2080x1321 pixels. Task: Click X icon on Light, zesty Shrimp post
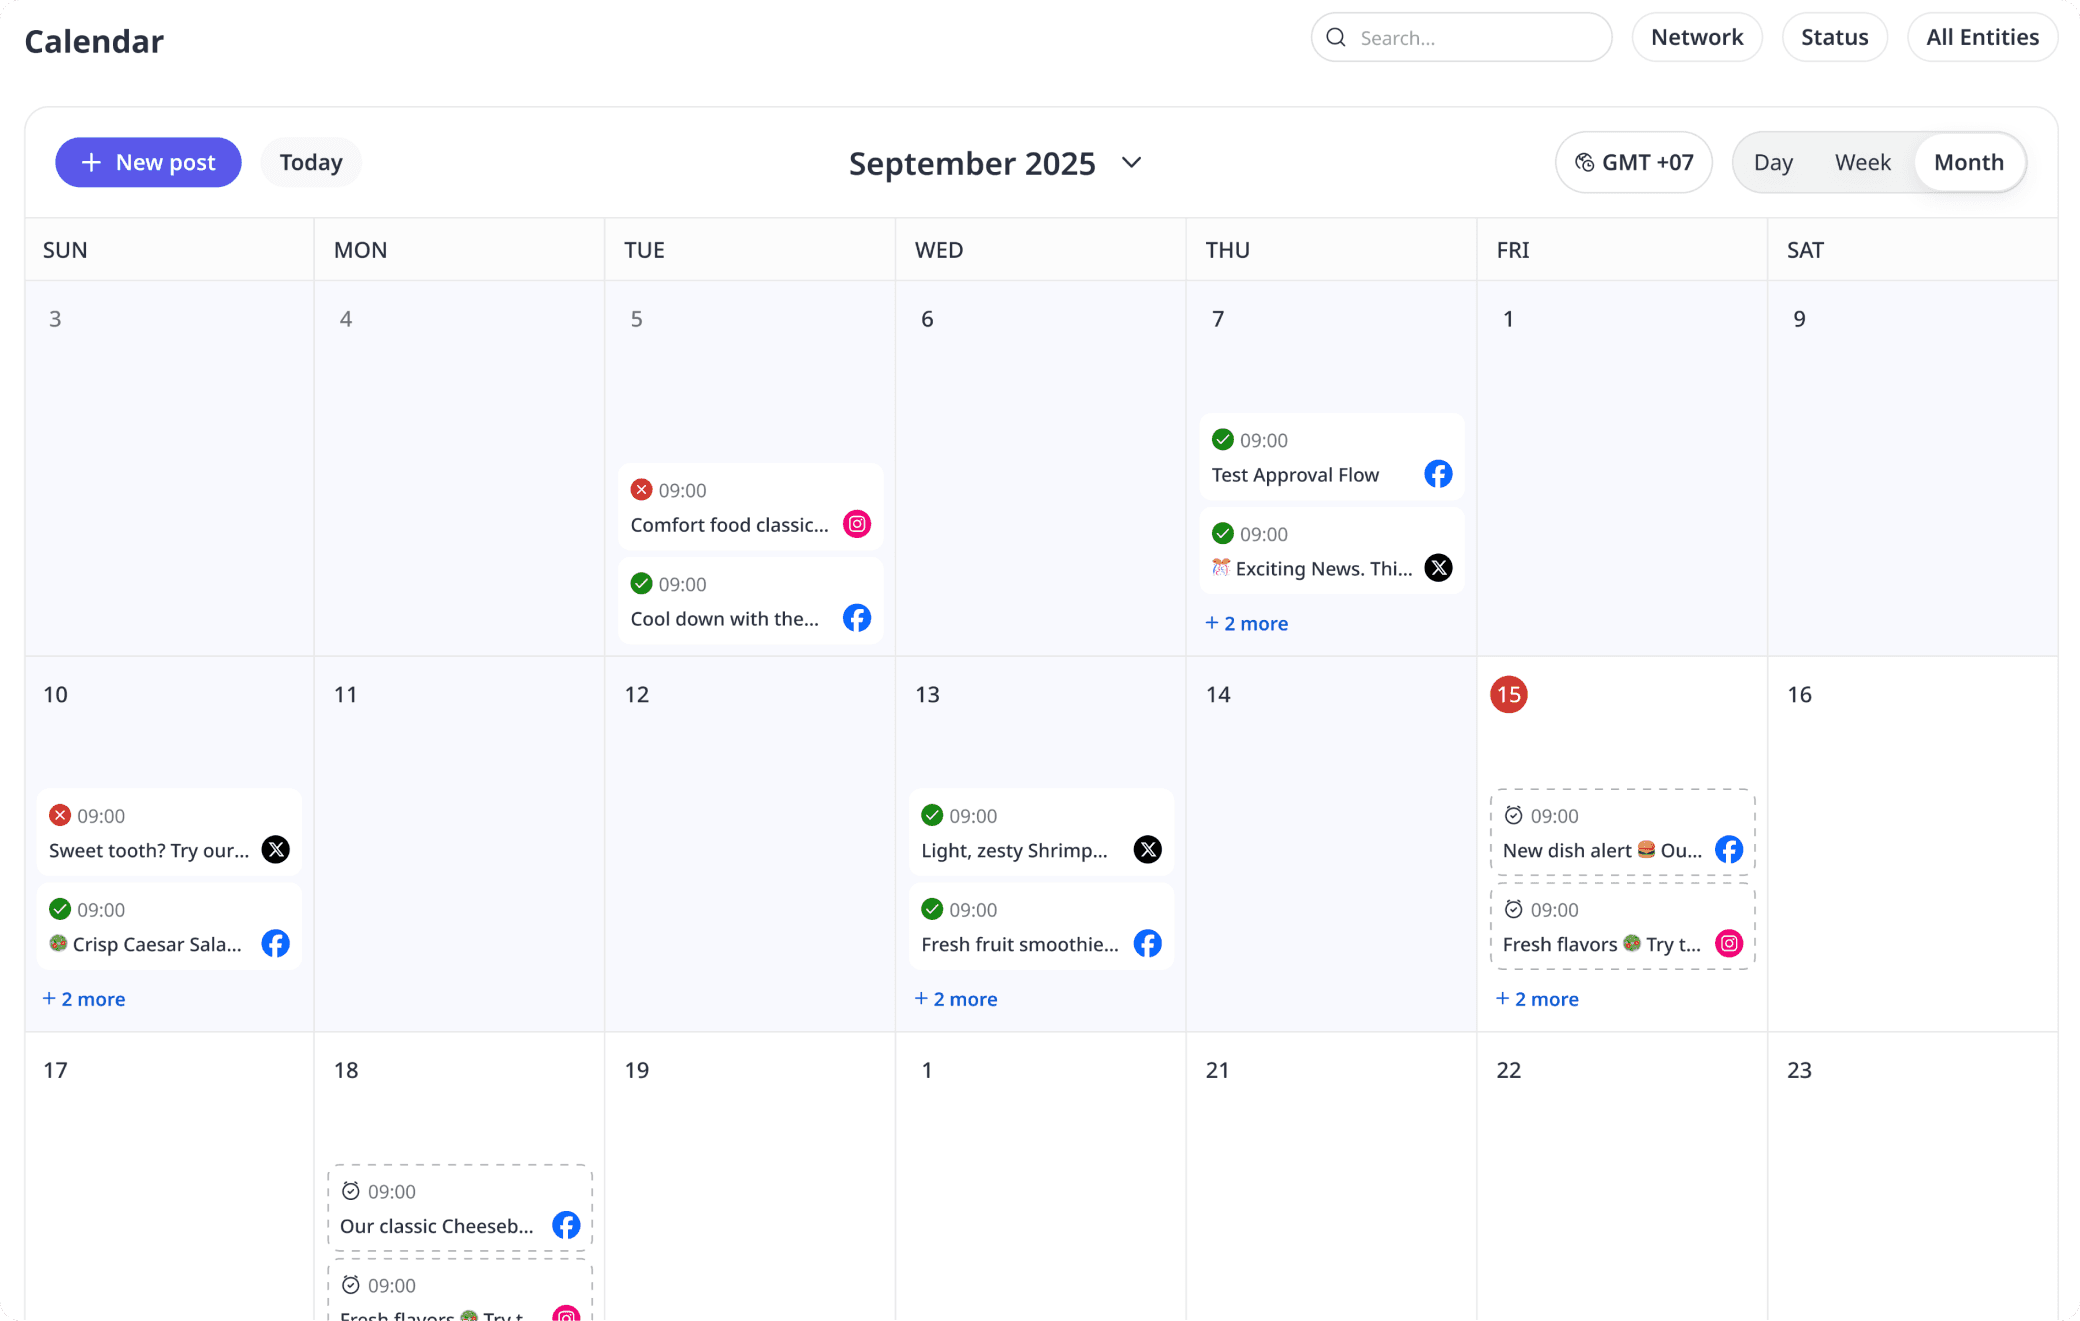coord(1148,850)
